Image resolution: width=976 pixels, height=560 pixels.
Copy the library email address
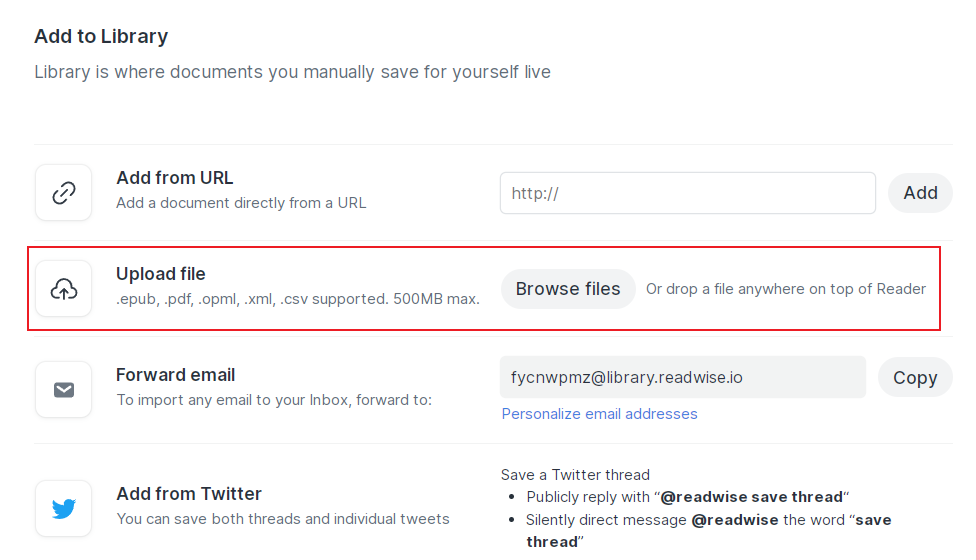point(915,377)
